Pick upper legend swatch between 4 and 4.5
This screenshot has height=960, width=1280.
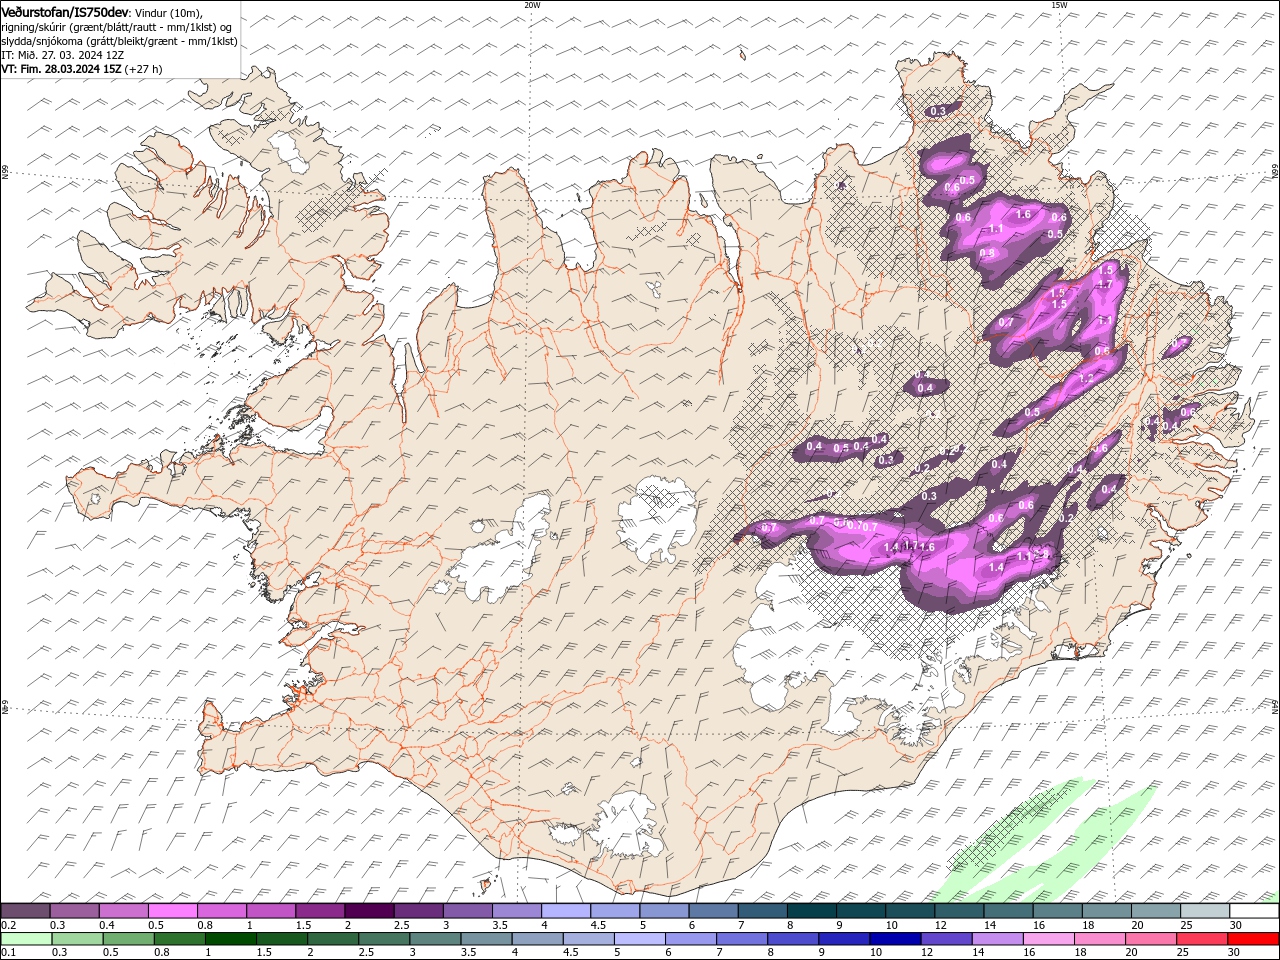point(565,911)
